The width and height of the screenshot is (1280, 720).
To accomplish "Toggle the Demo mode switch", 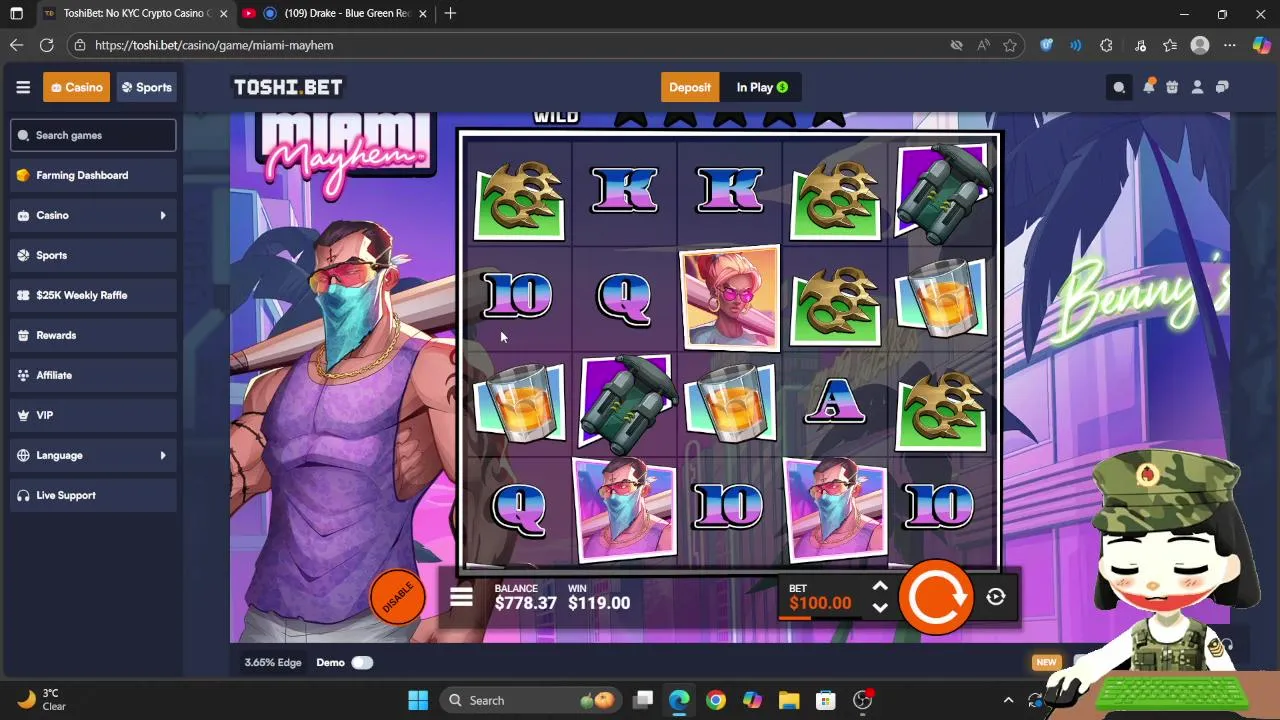I will pyautogui.click(x=362, y=662).
